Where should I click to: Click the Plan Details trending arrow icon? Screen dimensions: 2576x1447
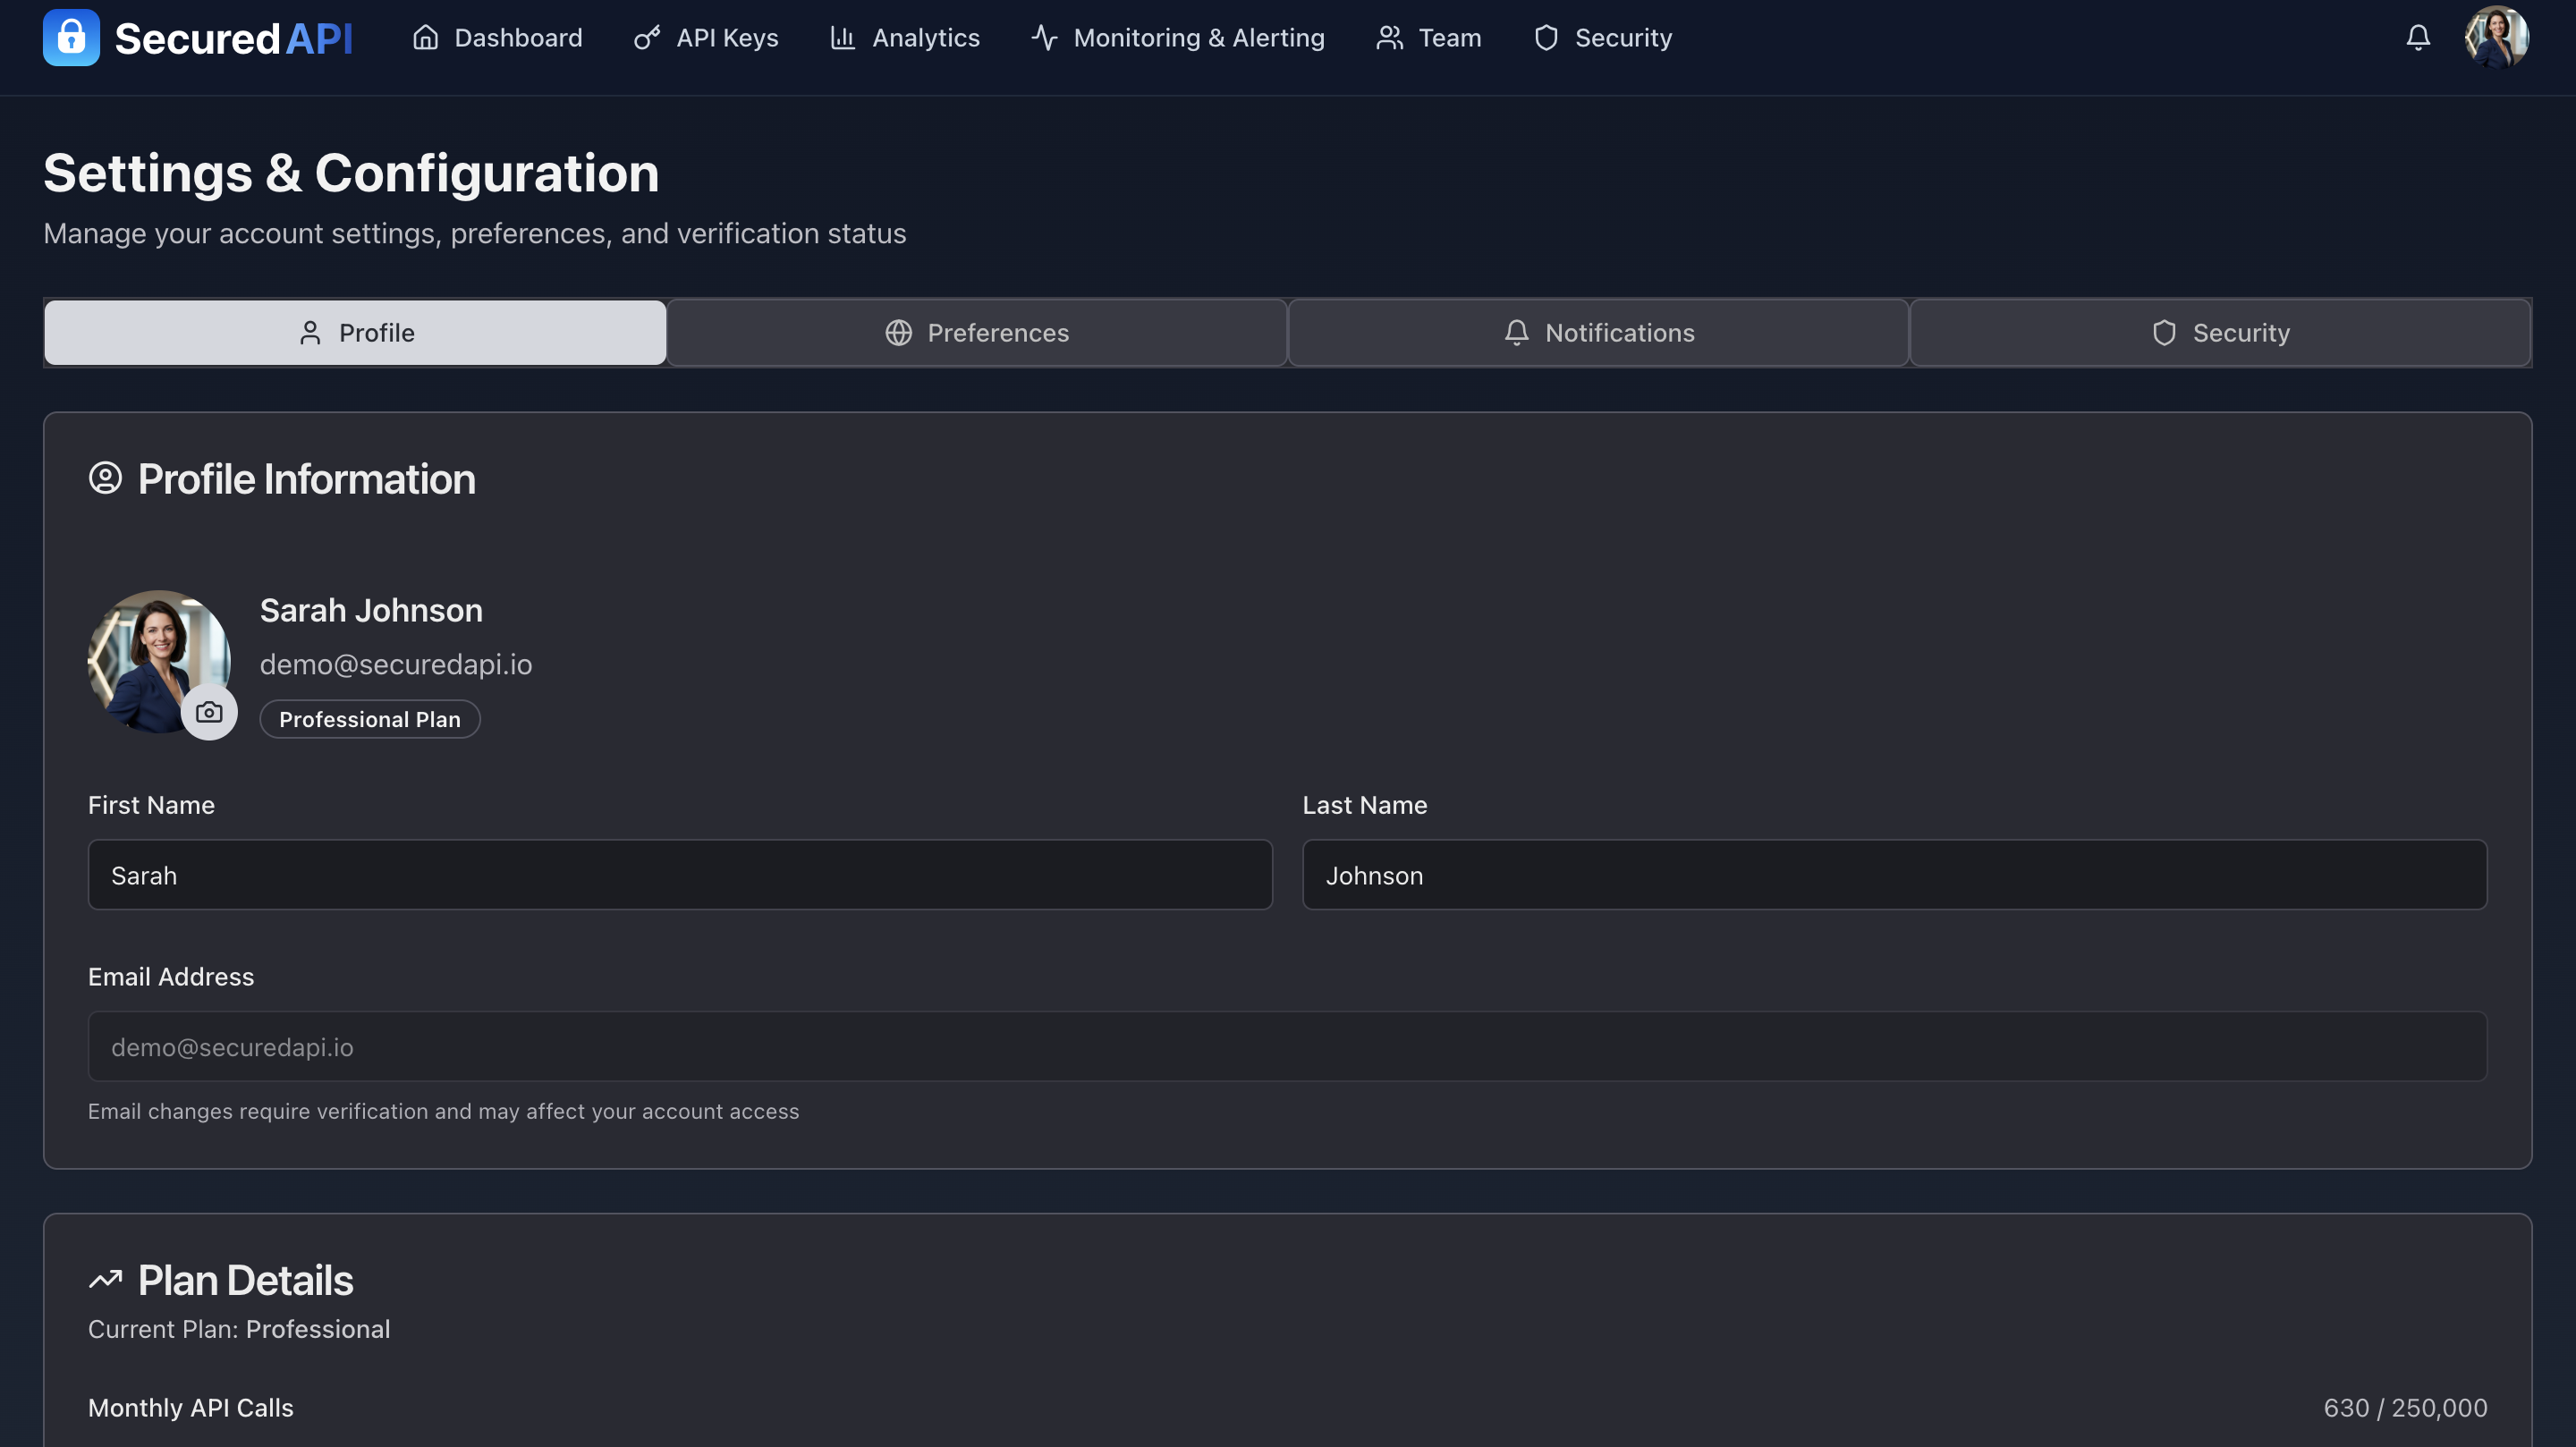[x=105, y=1279]
